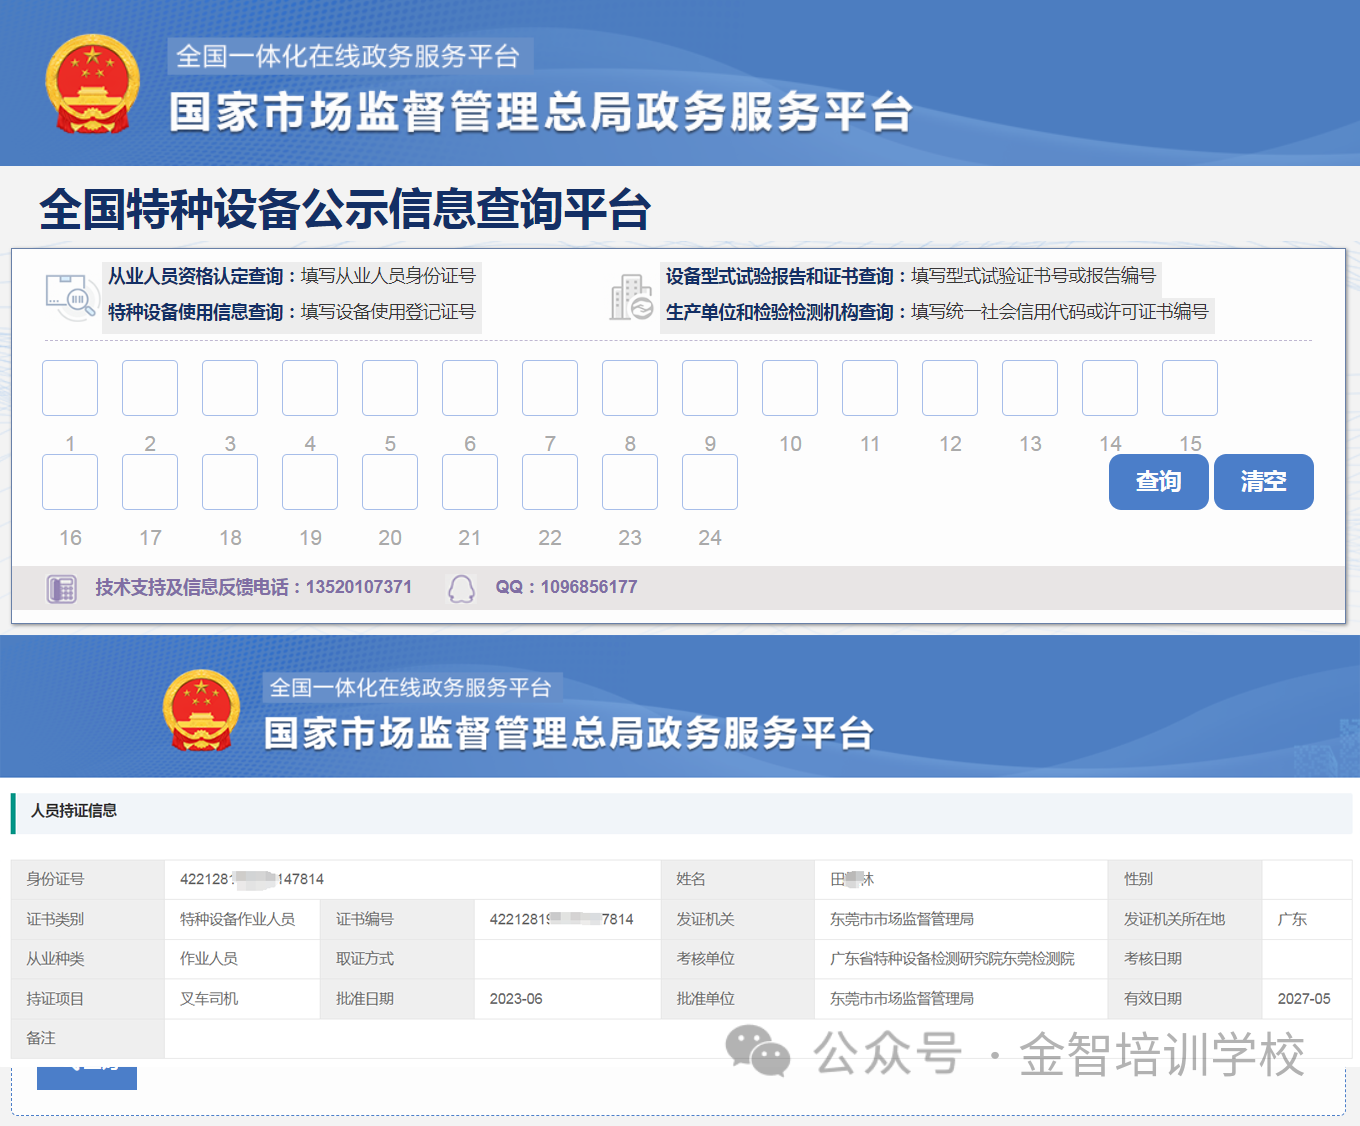Click the national emblem in the lower banner
The height and width of the screenshot is (1126, 1360).
coord(202,711)
